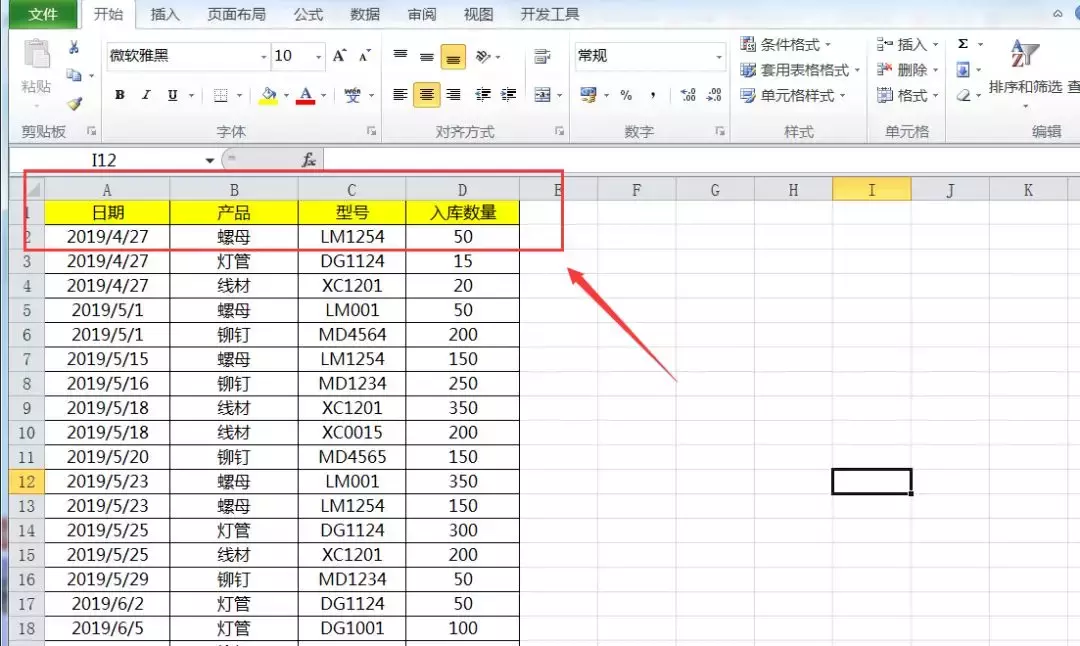Screen dimensions: 1080x646
Task: Toggle the wrap text option
Action: 540,57
